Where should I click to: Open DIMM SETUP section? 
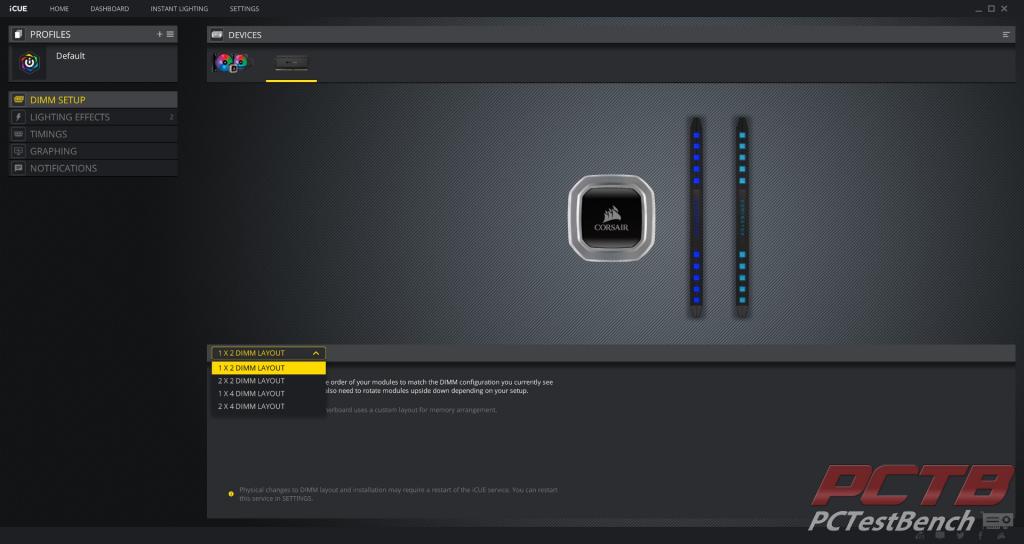pos(93,100)
